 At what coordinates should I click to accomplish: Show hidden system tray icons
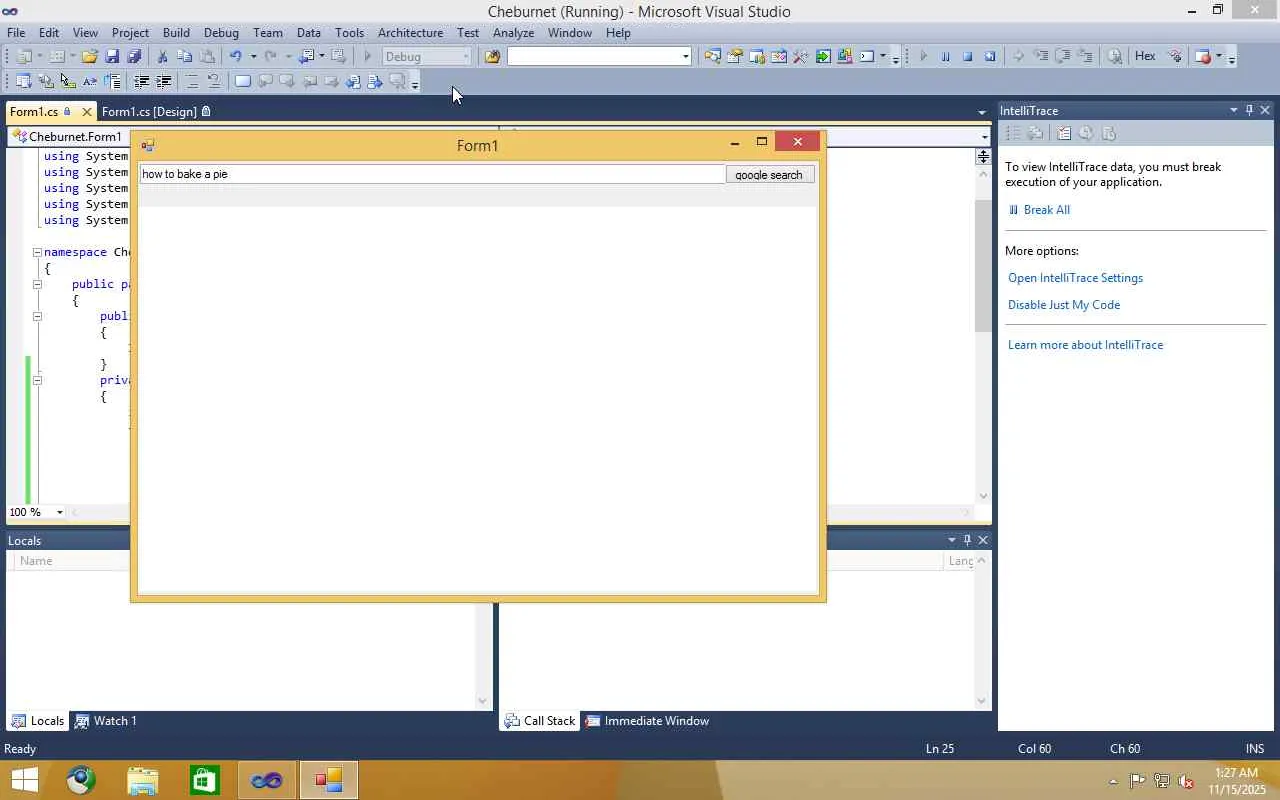click(x=1113, y=781)
